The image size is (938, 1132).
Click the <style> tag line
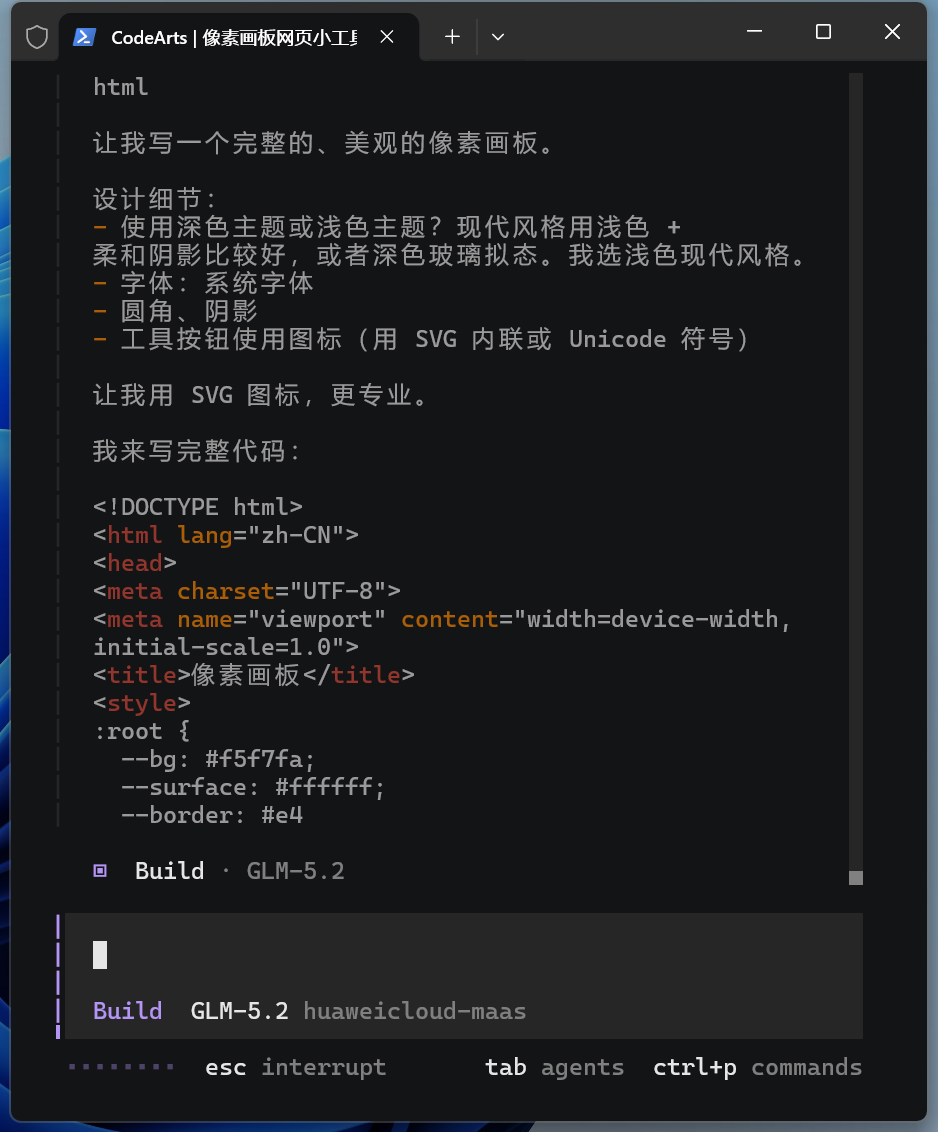pos(142,703)
